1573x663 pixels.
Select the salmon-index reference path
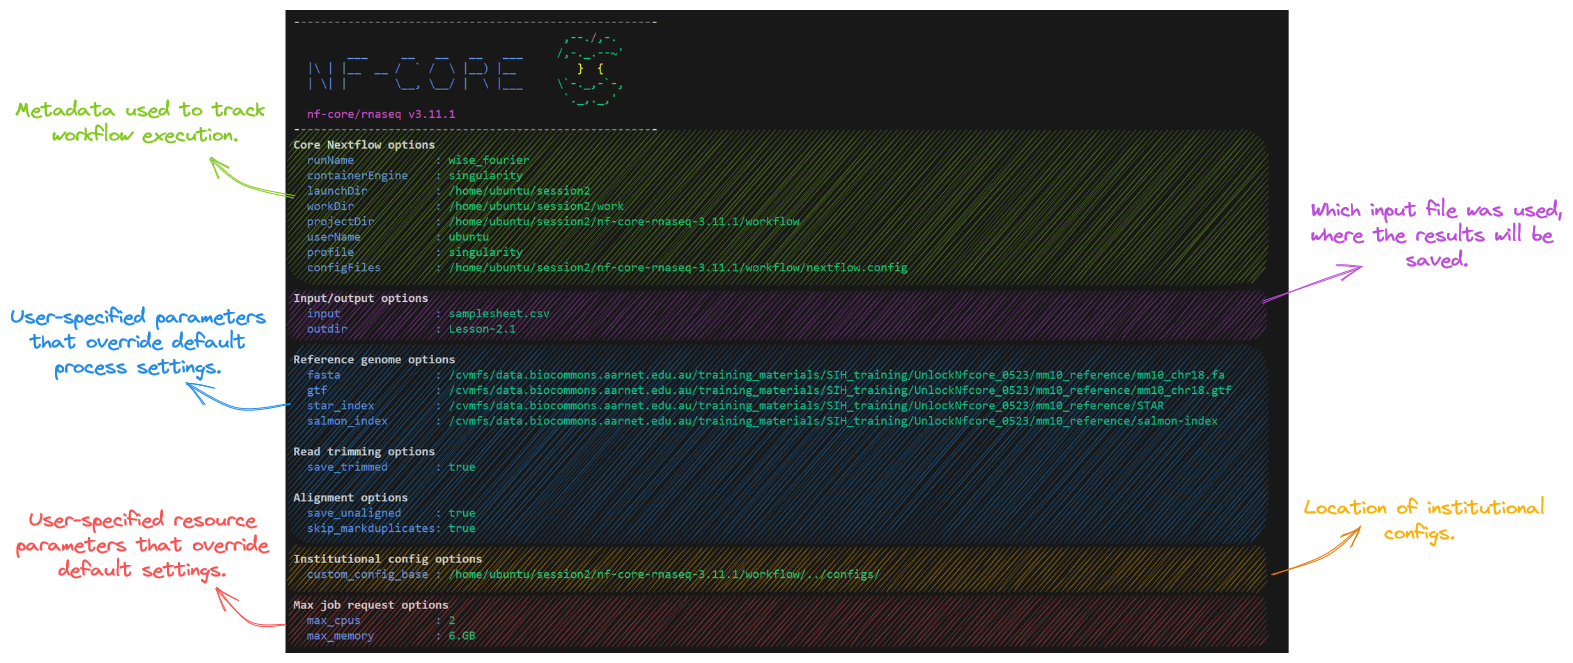(833, 421)
